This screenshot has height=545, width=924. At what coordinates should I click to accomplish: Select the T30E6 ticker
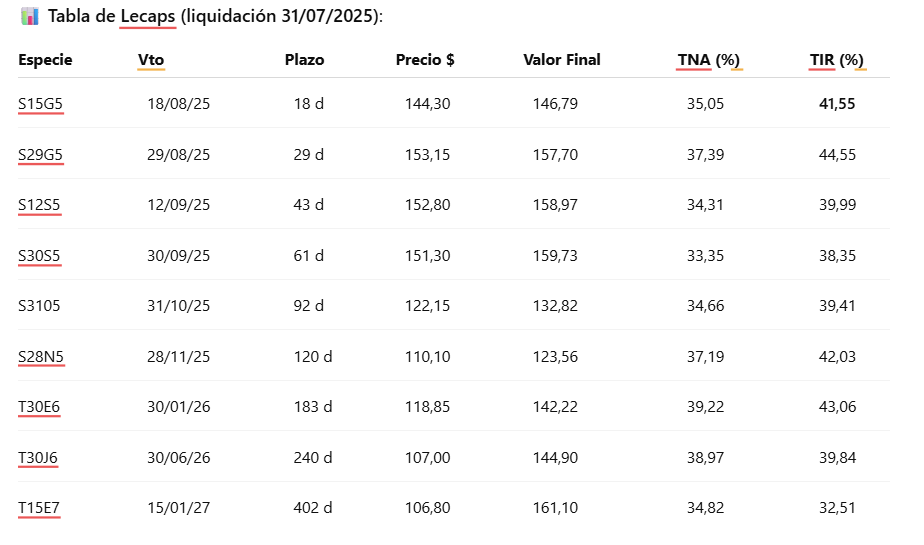point(39,407)
